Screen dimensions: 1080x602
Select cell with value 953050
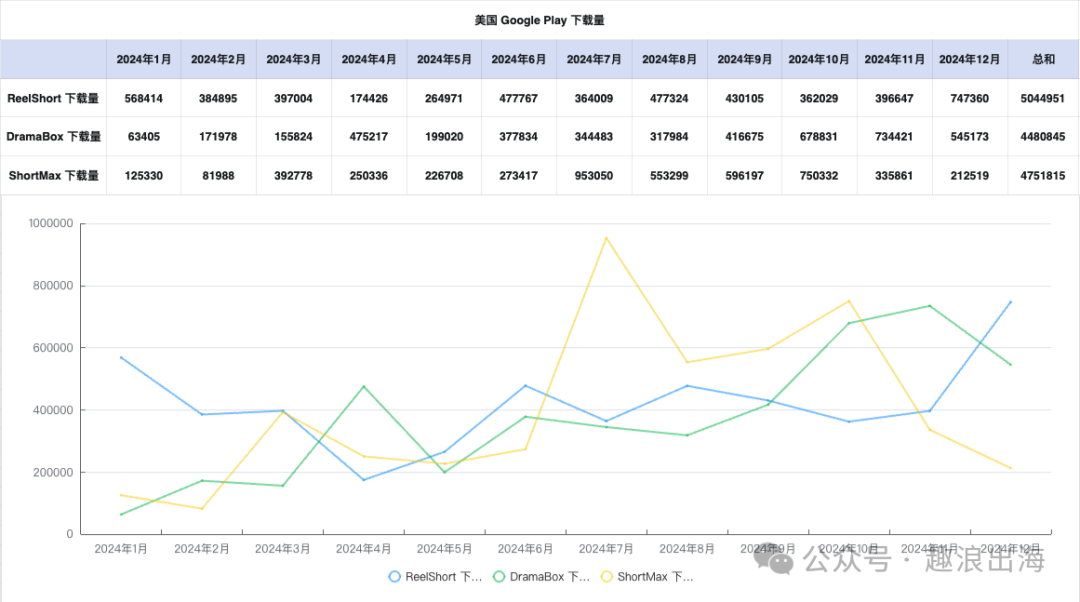click(594, 176)
